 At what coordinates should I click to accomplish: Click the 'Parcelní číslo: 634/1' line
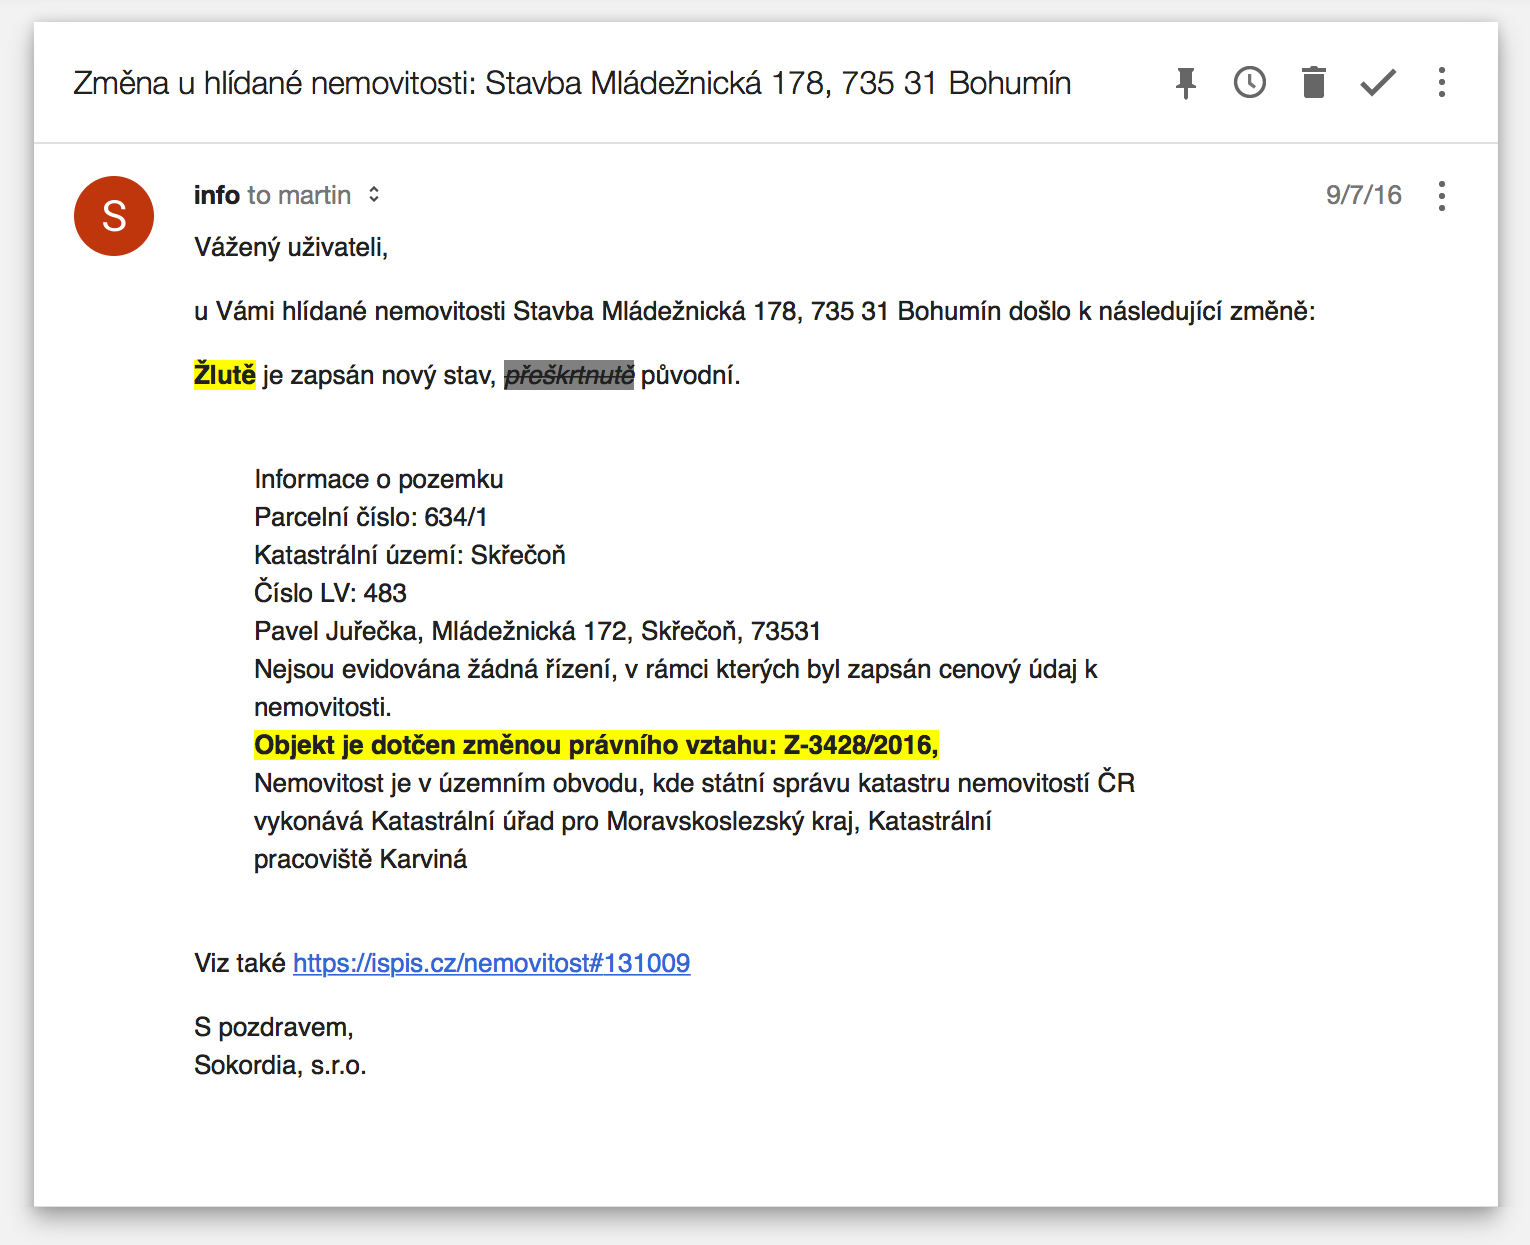(x=371, y=517)
